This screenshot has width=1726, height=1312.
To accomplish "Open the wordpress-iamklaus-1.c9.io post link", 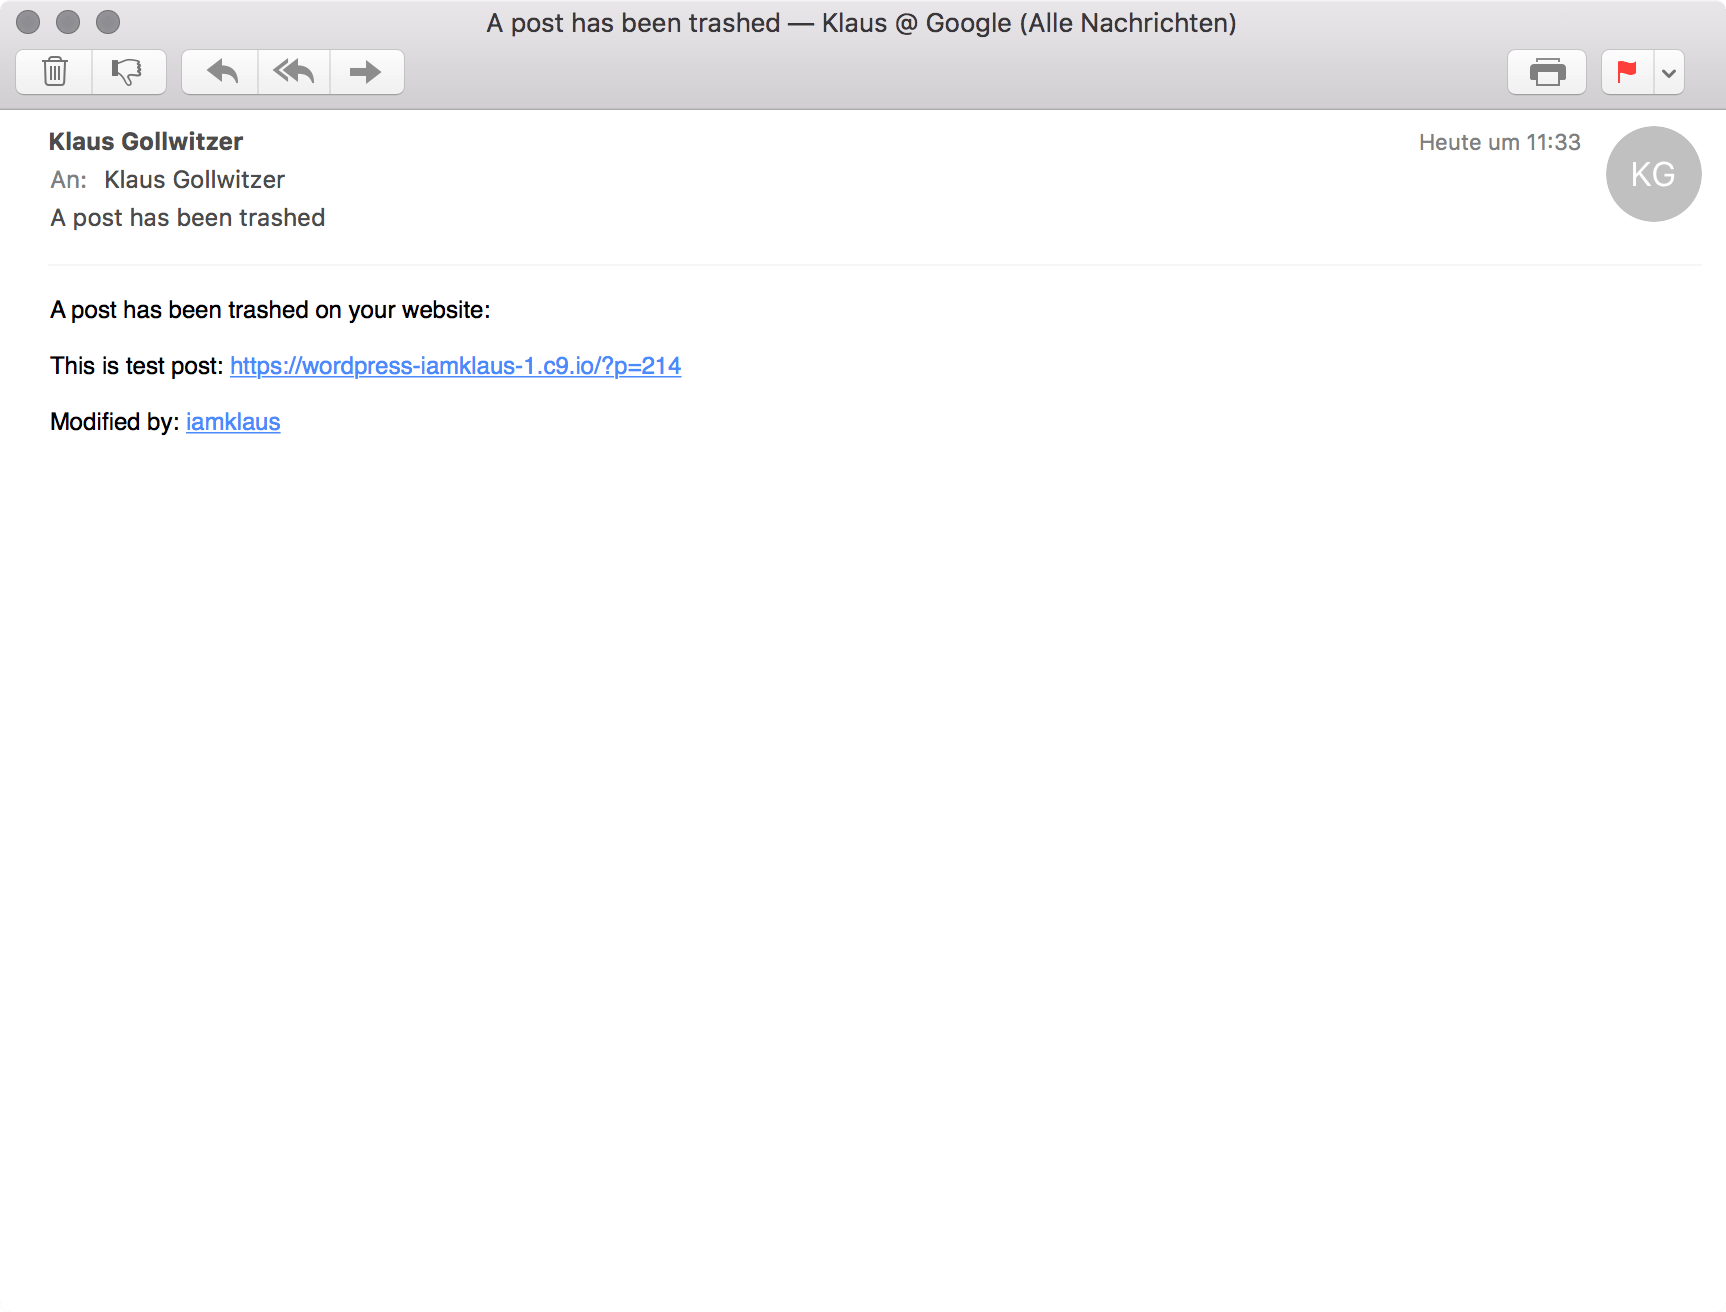I will click(455, 366).
